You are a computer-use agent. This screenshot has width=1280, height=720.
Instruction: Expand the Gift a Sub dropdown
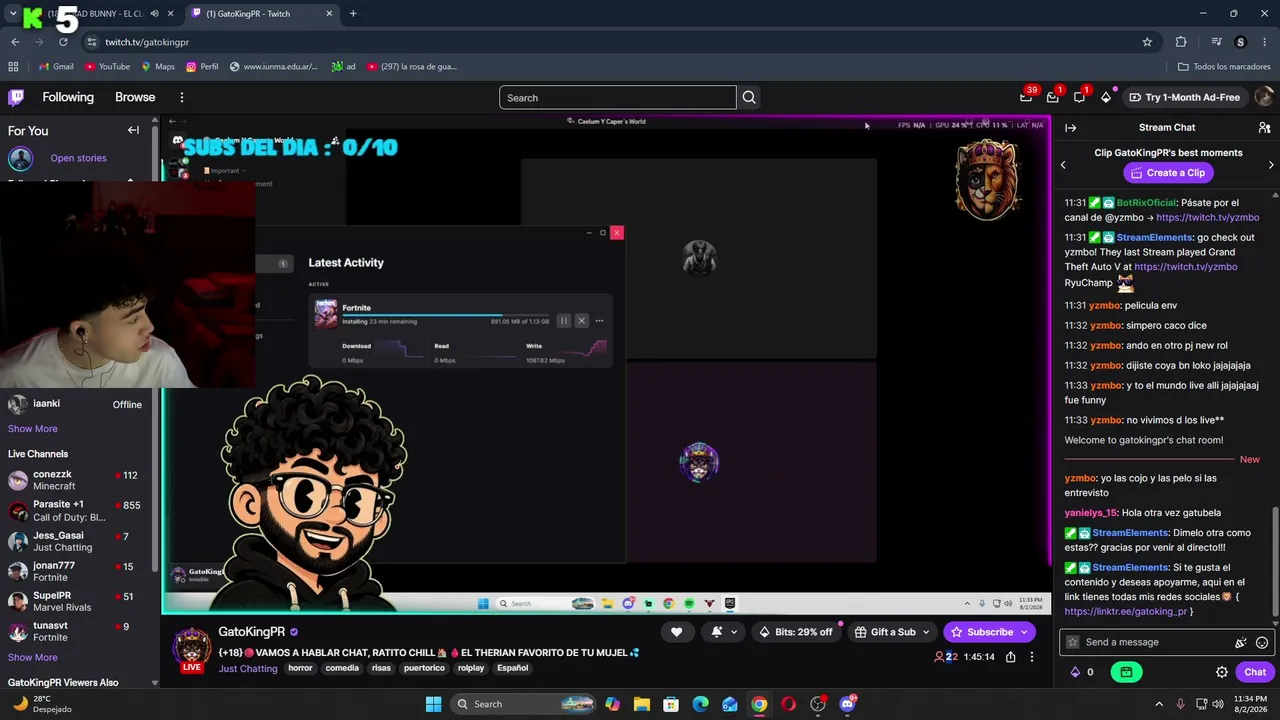[x=926, y=632]
